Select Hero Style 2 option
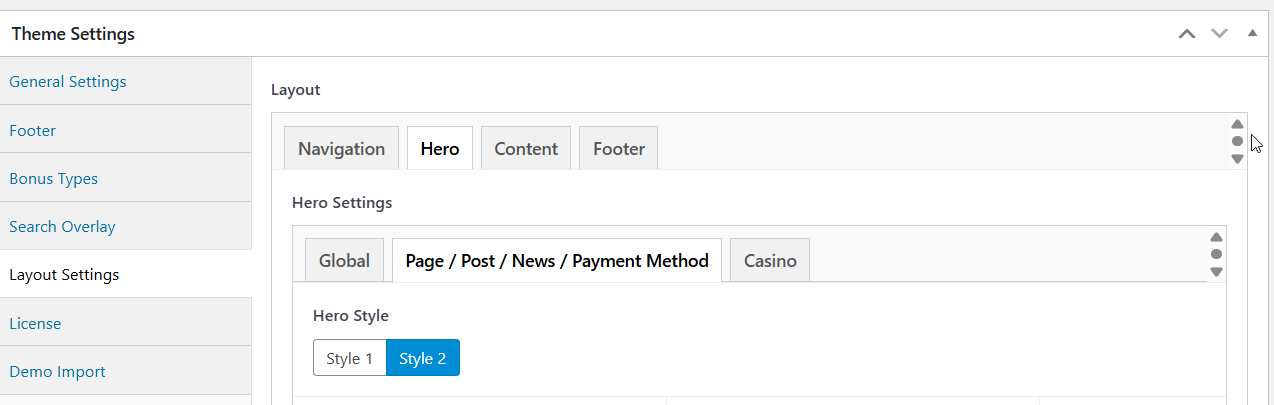1274x405 pixels. coord(423,359)
